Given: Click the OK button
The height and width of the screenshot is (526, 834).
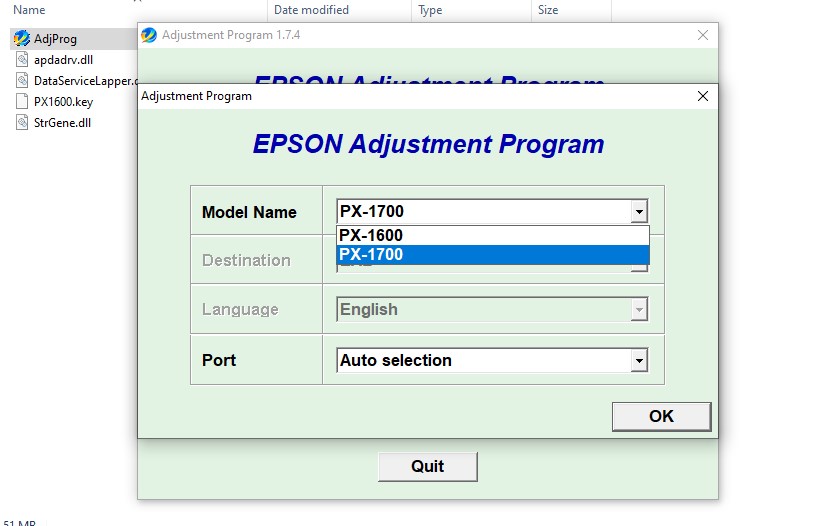Looking at the screenshot, I should pyautogui.click(x=661, y=416).
